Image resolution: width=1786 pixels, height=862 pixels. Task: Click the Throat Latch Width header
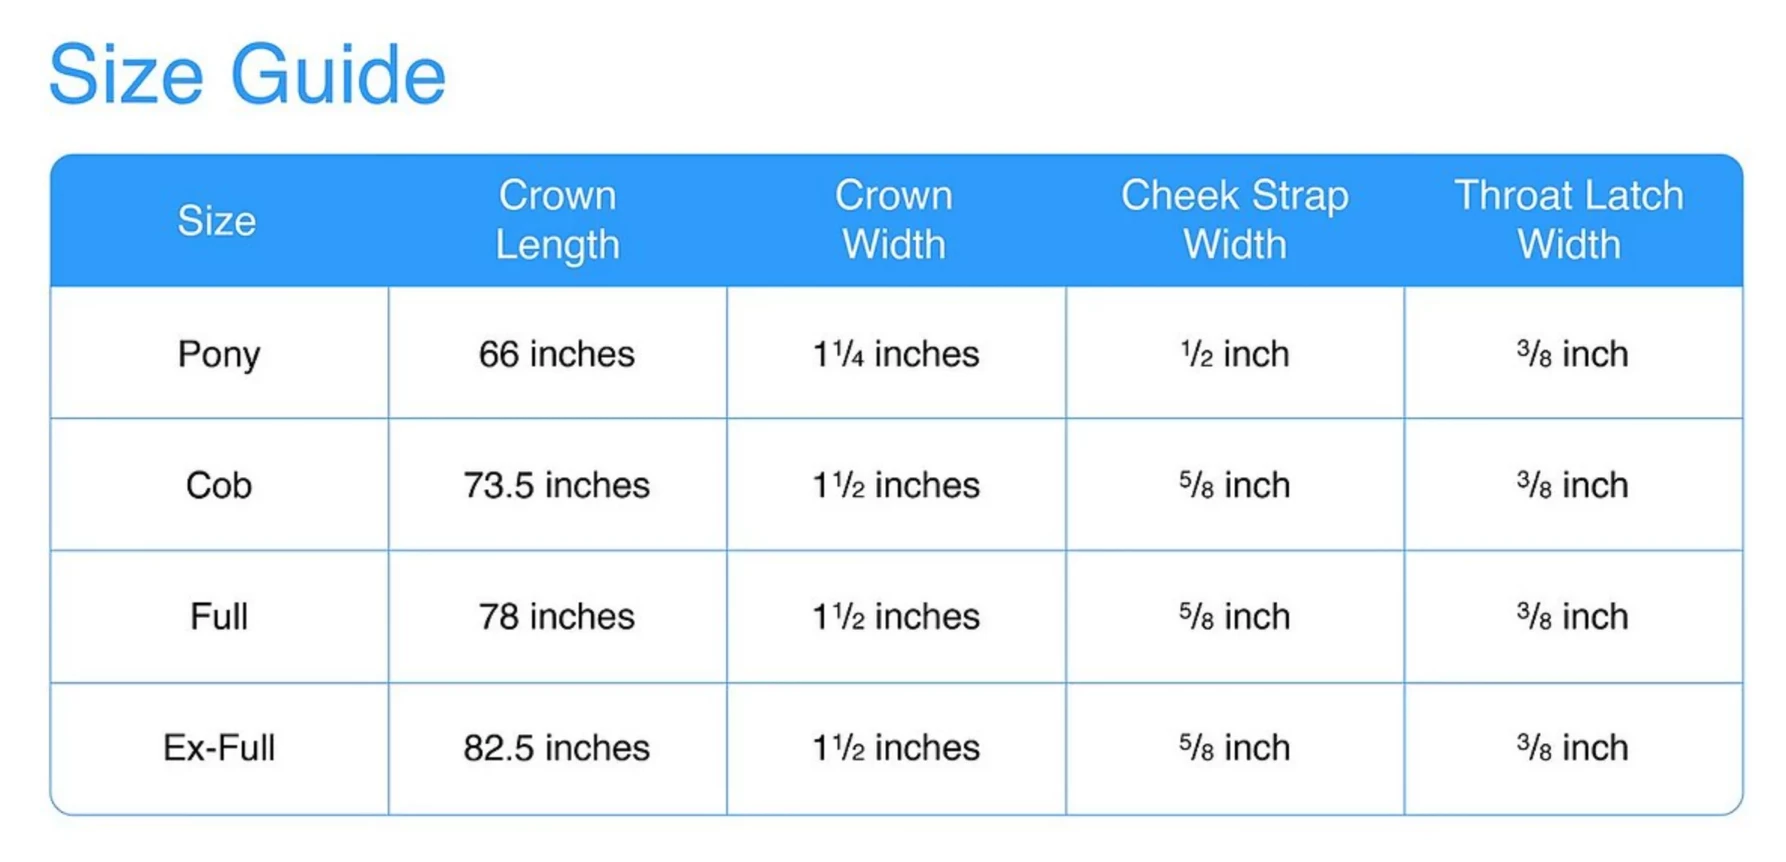[x=1569, y=220]
